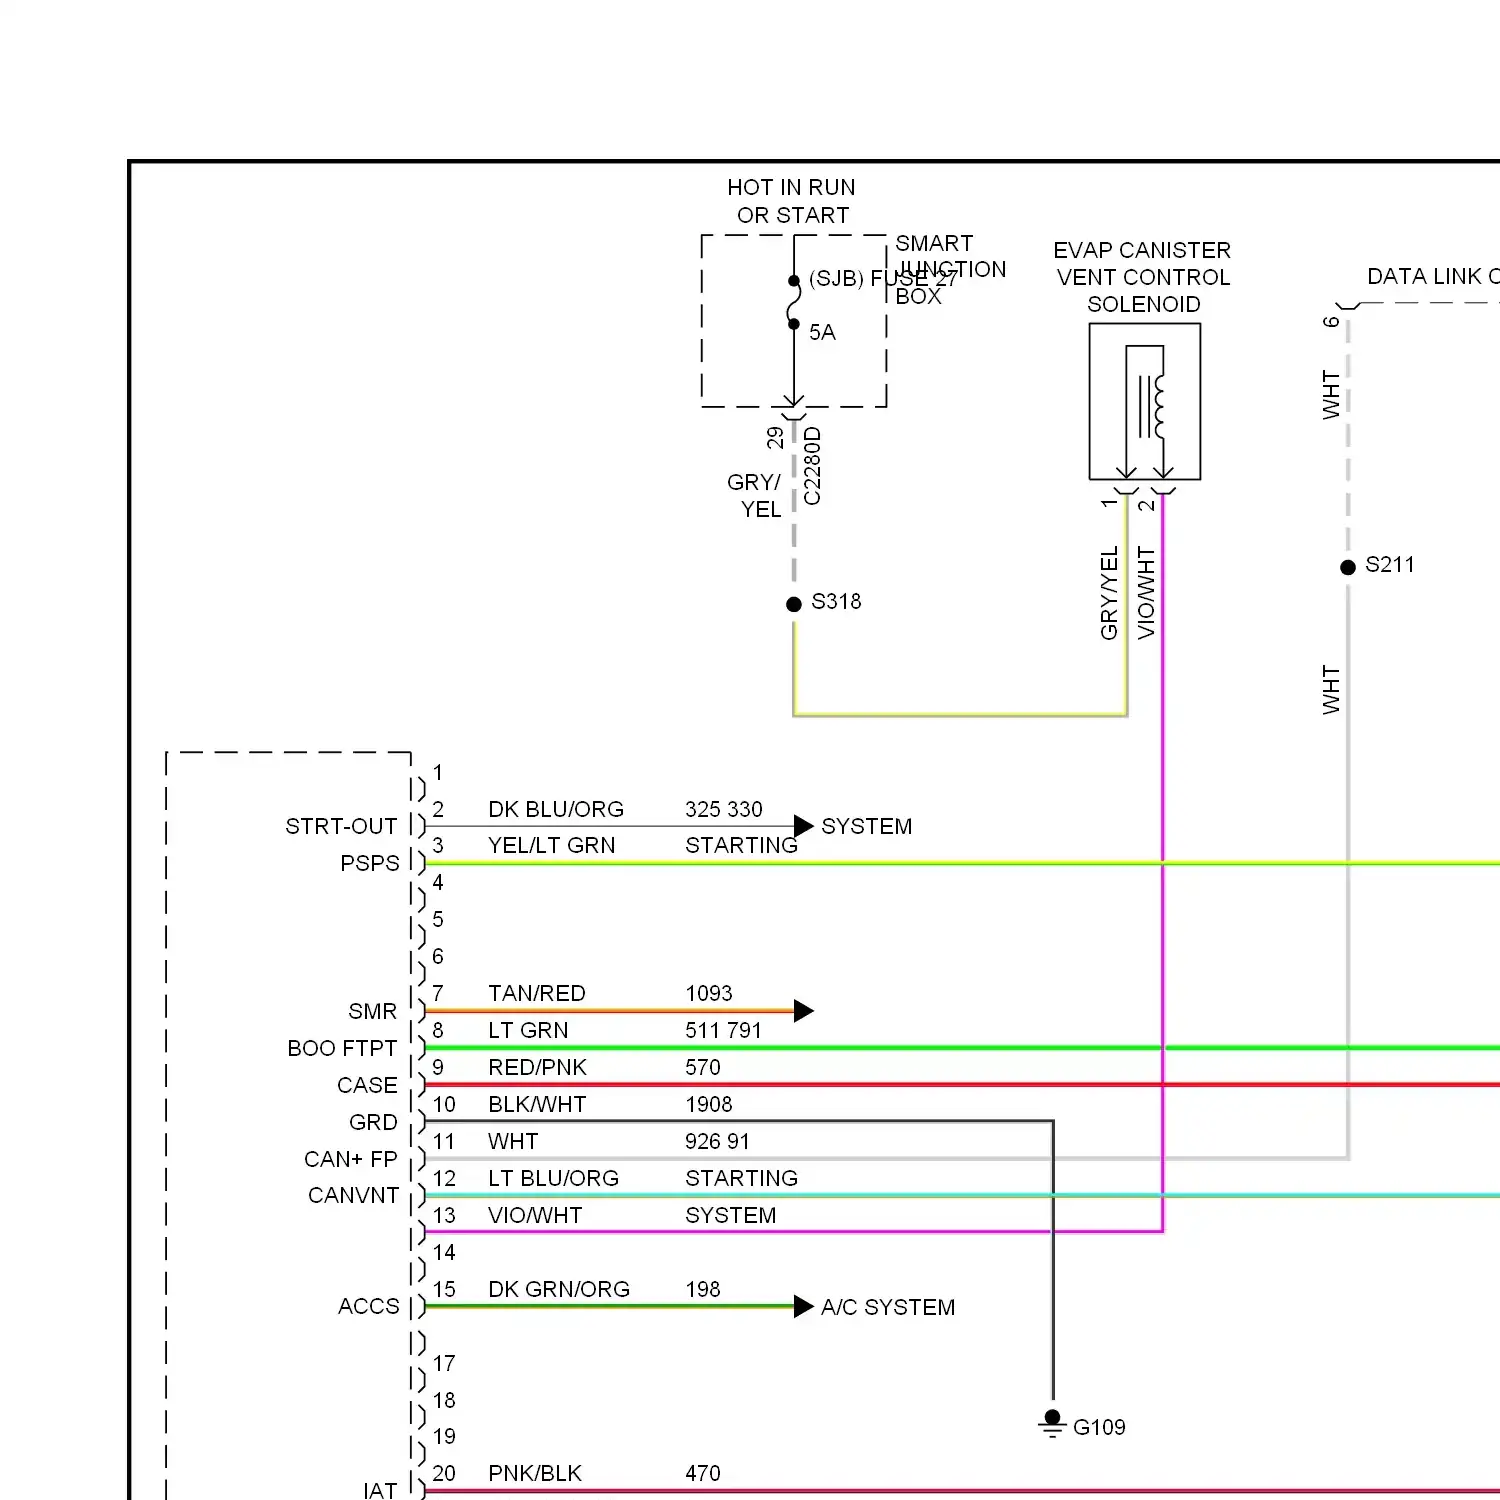
Task: Click the VIO/WHT text on pin 13 row
Action: pos(535,1215)
